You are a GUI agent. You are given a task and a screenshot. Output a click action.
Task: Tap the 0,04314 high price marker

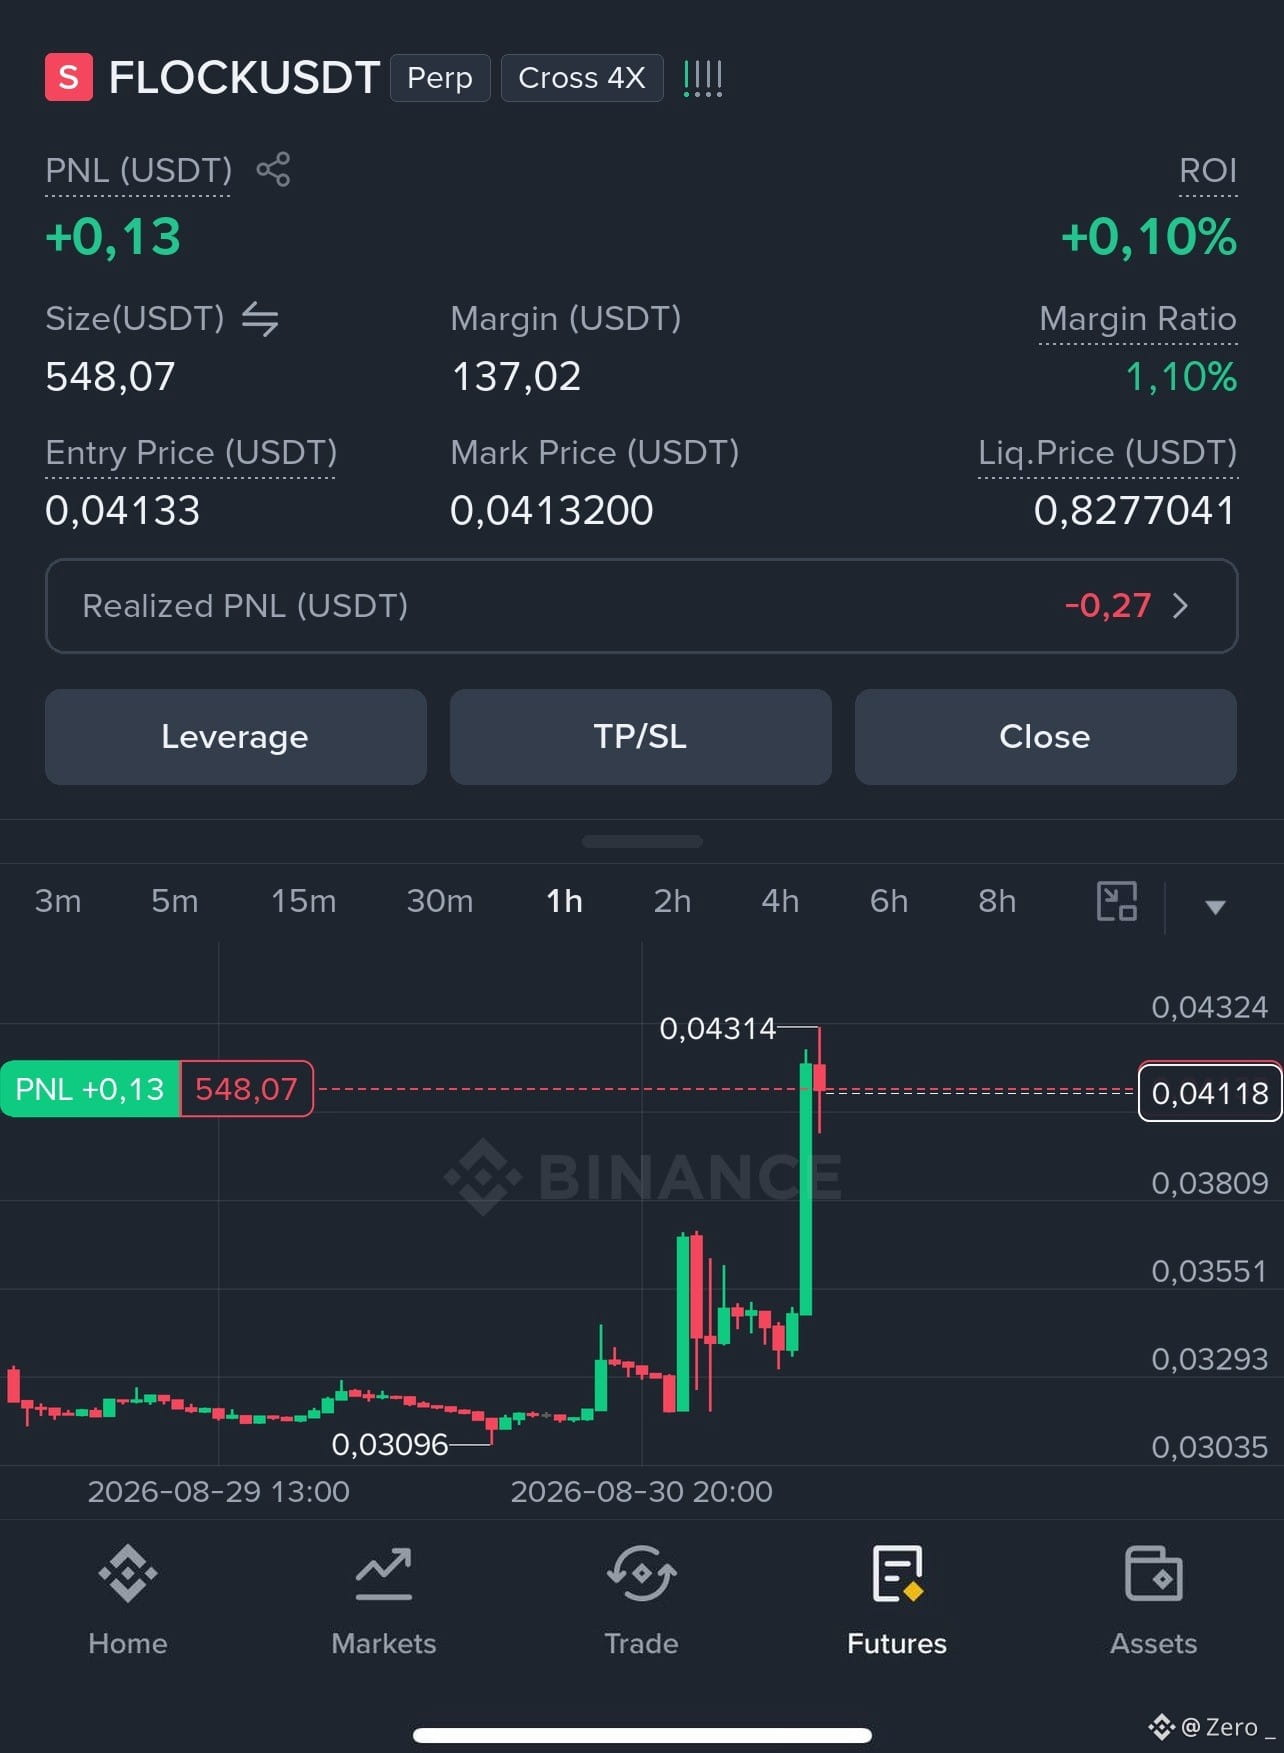tap(718, 1028)
